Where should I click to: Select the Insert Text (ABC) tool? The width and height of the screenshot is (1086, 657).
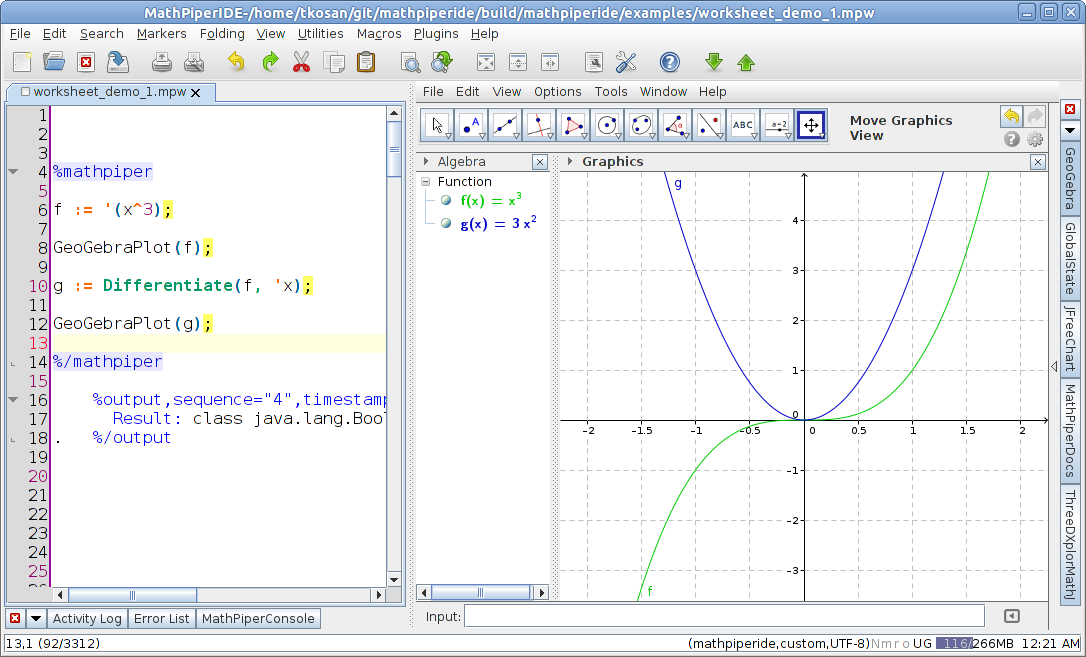click(743, 125)
